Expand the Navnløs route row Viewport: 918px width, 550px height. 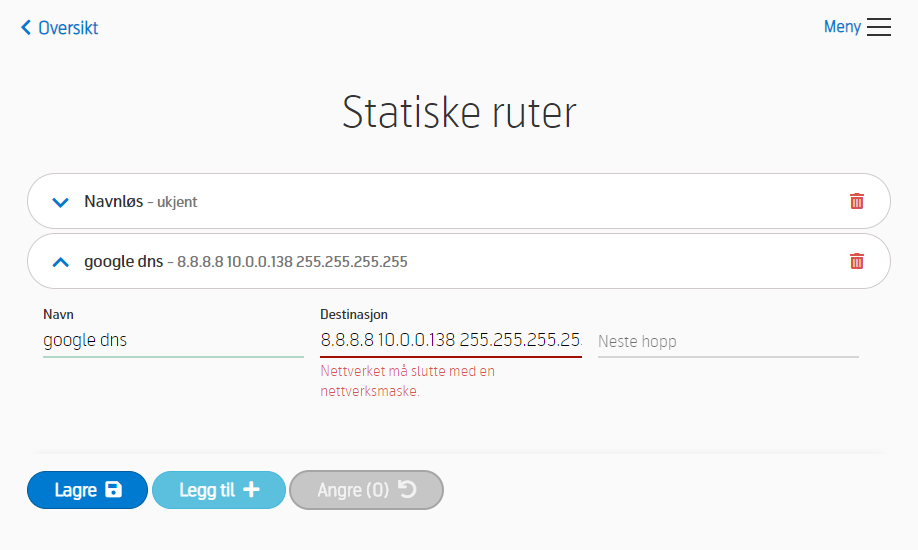[x=60, y=203]
